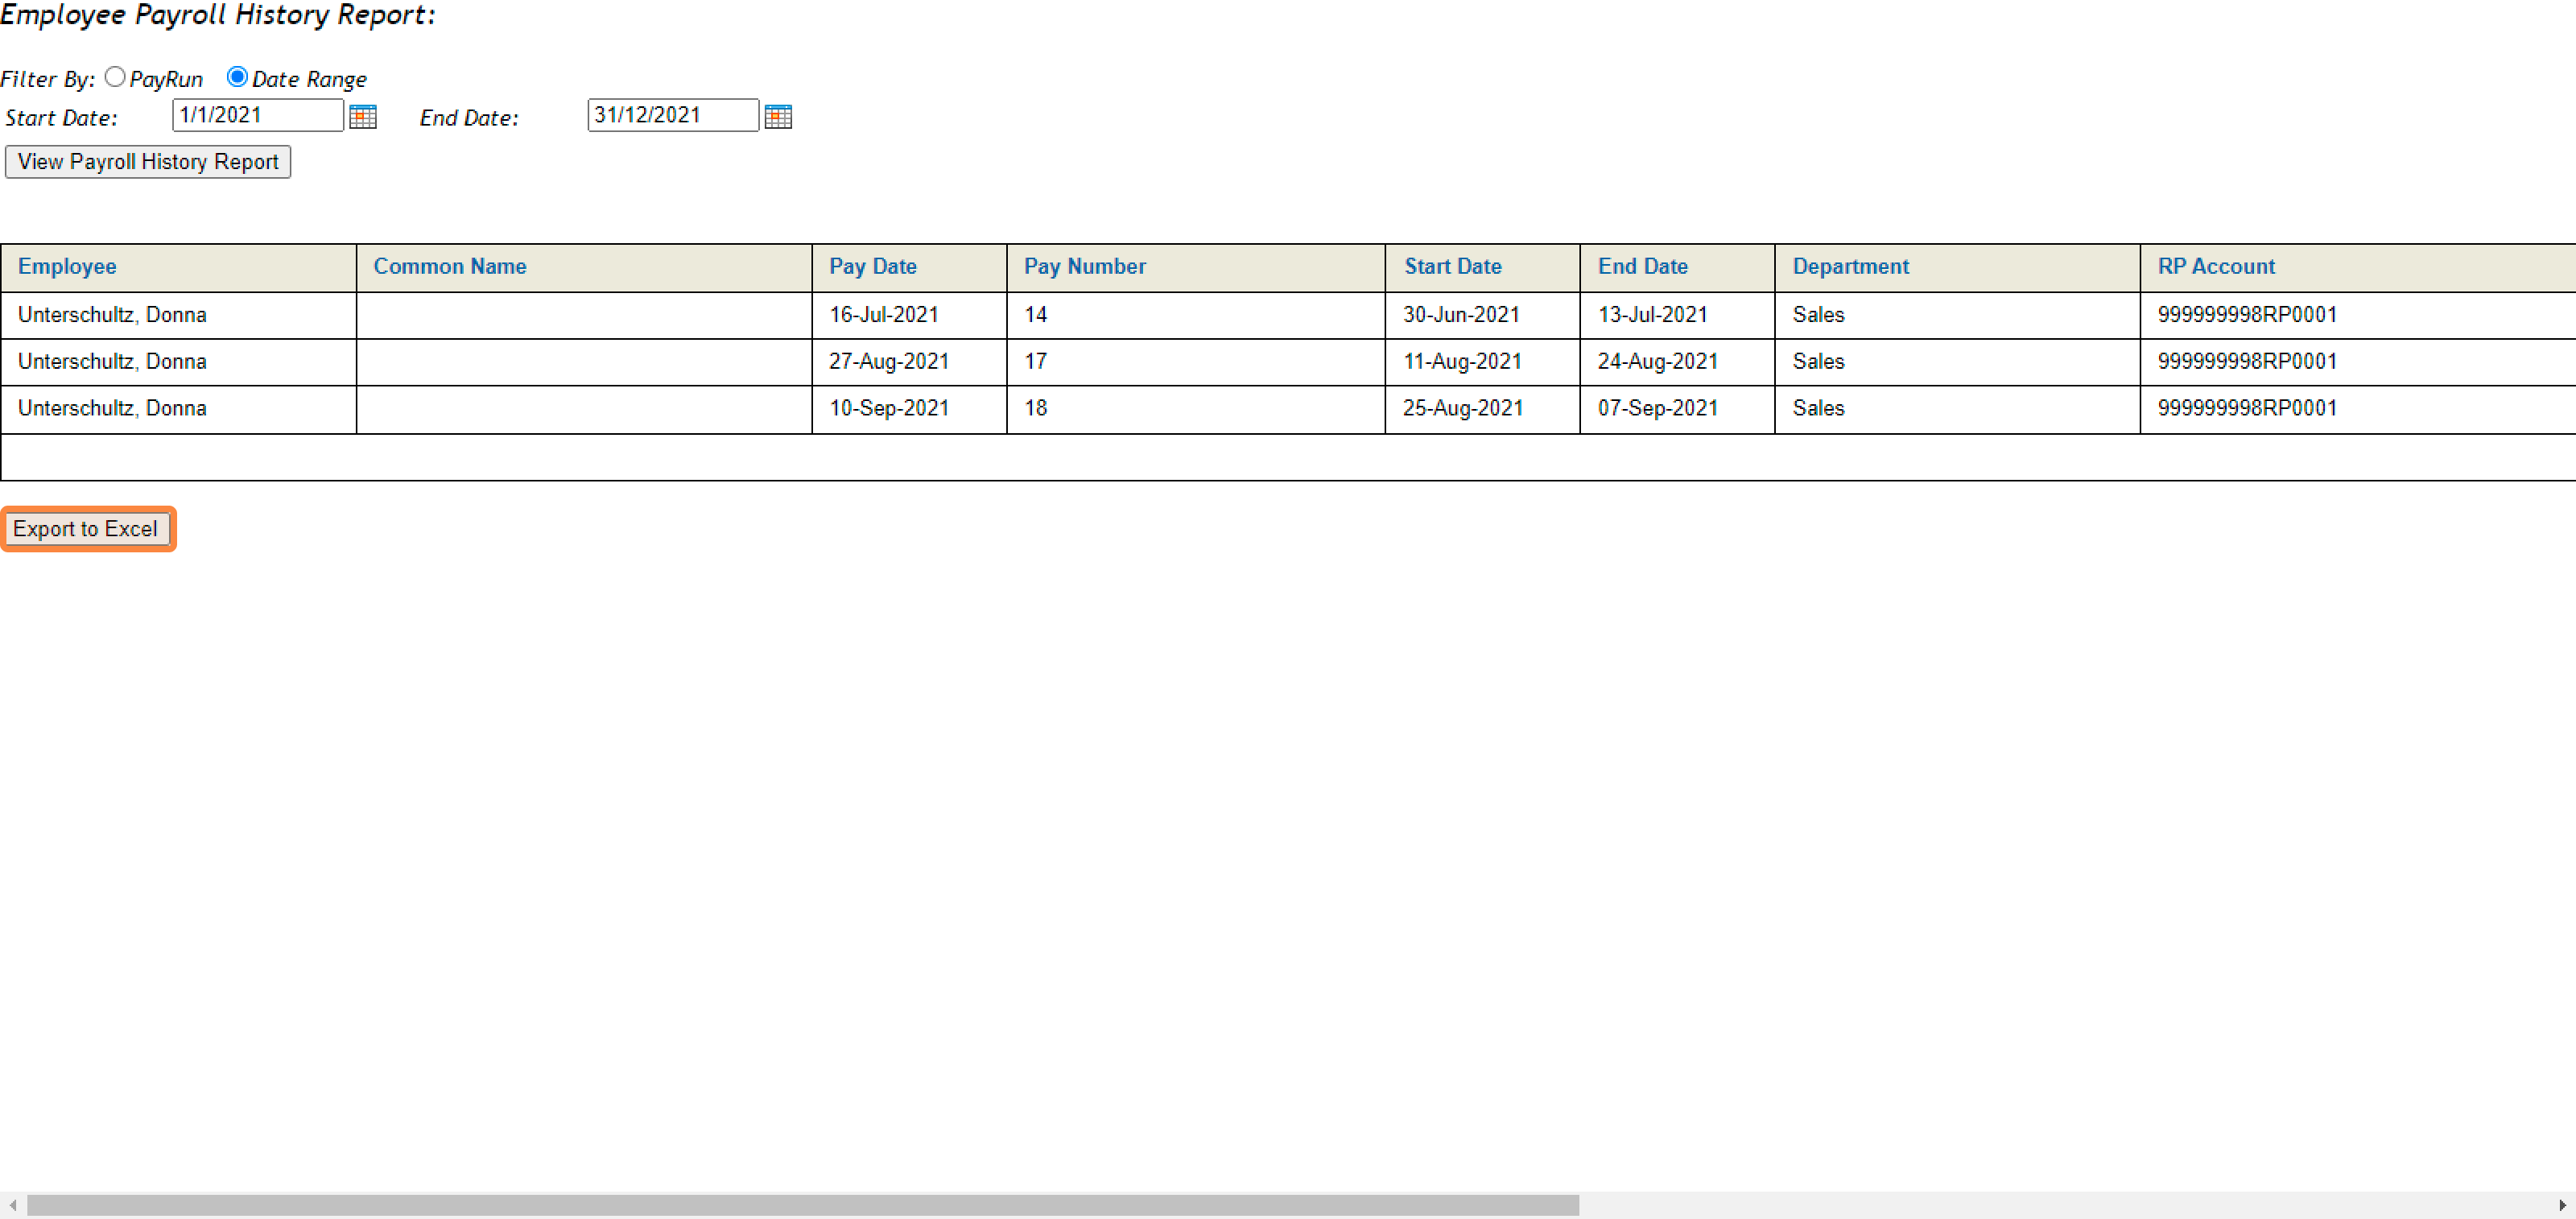Click pay number 17 cell
The width and height of the screenshot is (2576, 1219).
click(1196, 362)
